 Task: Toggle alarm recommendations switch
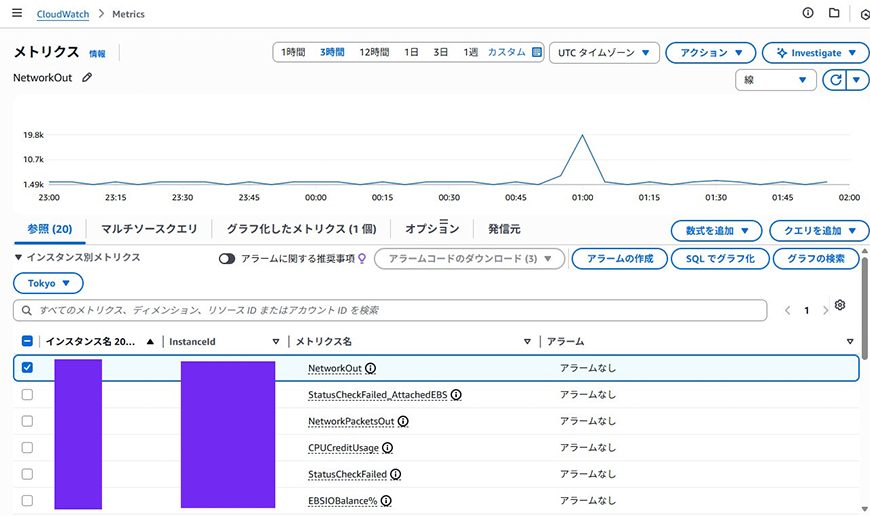point(227,259)
